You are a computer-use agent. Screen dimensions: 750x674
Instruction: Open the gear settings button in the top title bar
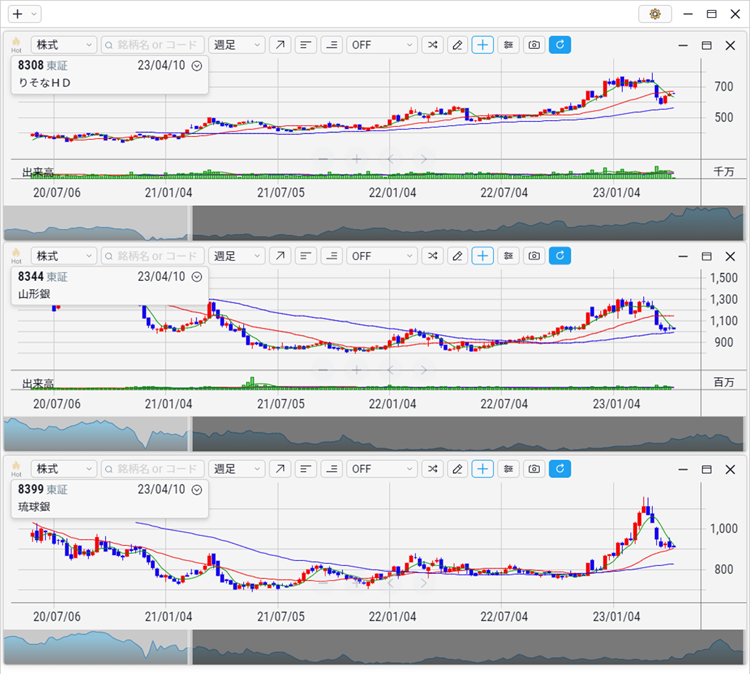[655, 14]
